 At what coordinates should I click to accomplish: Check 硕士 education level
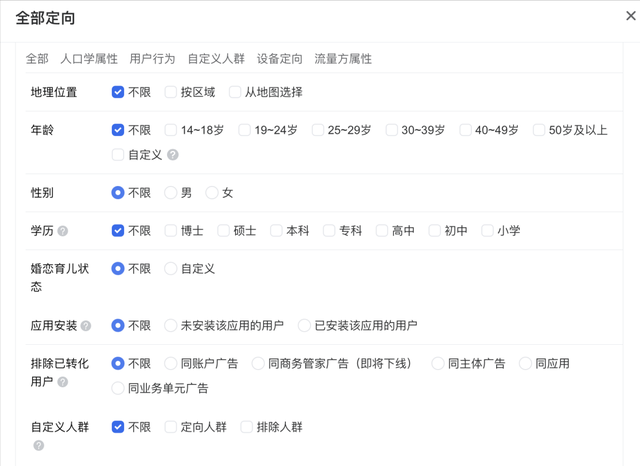(223, 231)
